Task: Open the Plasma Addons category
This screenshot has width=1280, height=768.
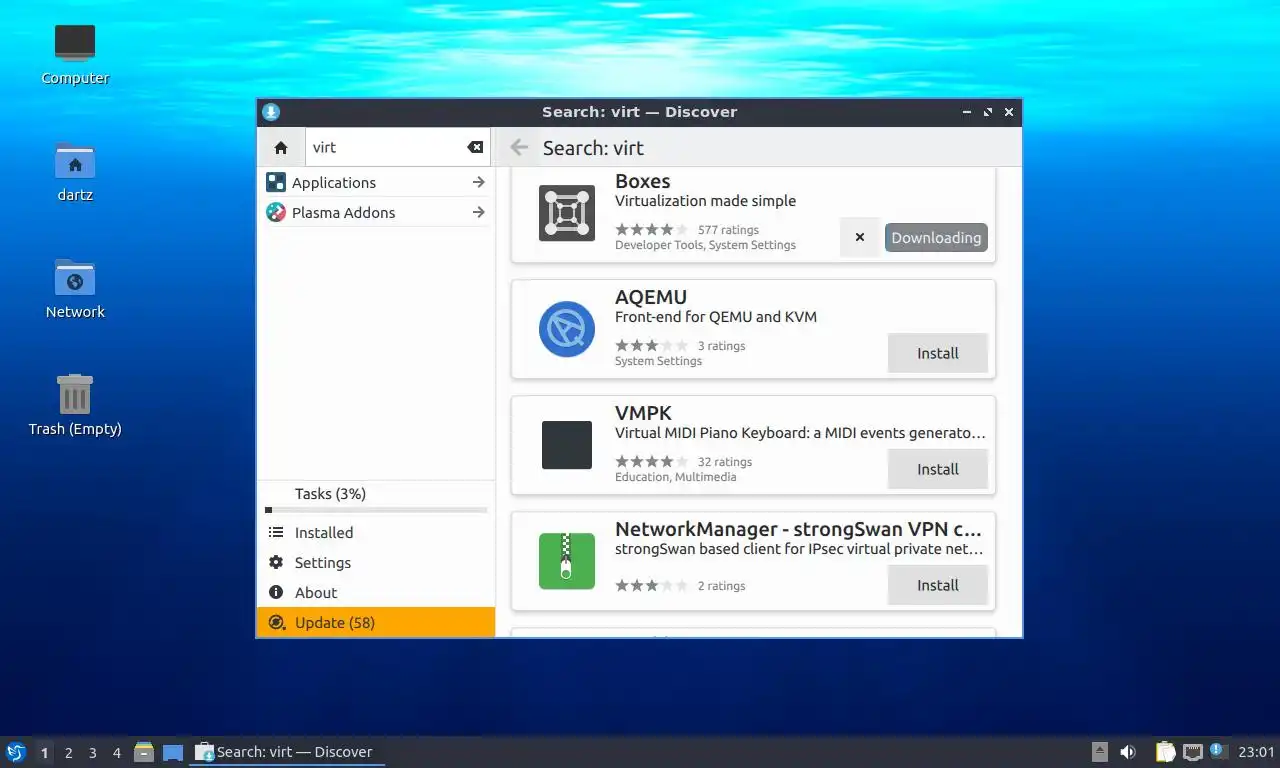Action: click(x=376, y=213)
